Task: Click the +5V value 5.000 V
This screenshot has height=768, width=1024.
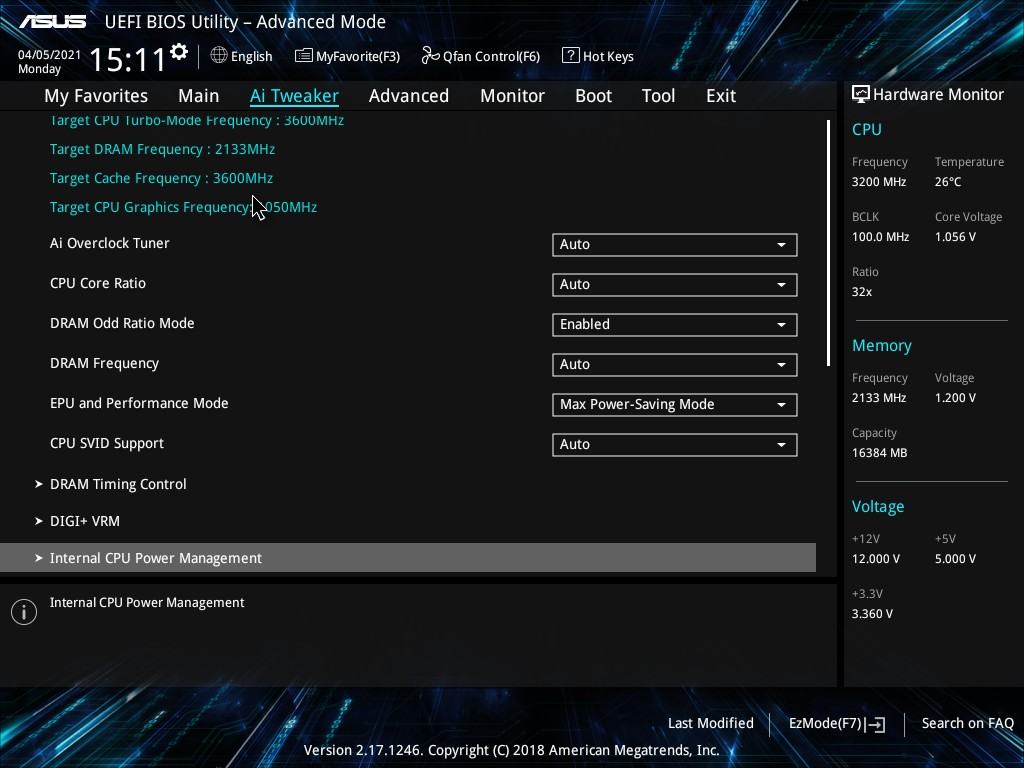Action: coord(955,559)
